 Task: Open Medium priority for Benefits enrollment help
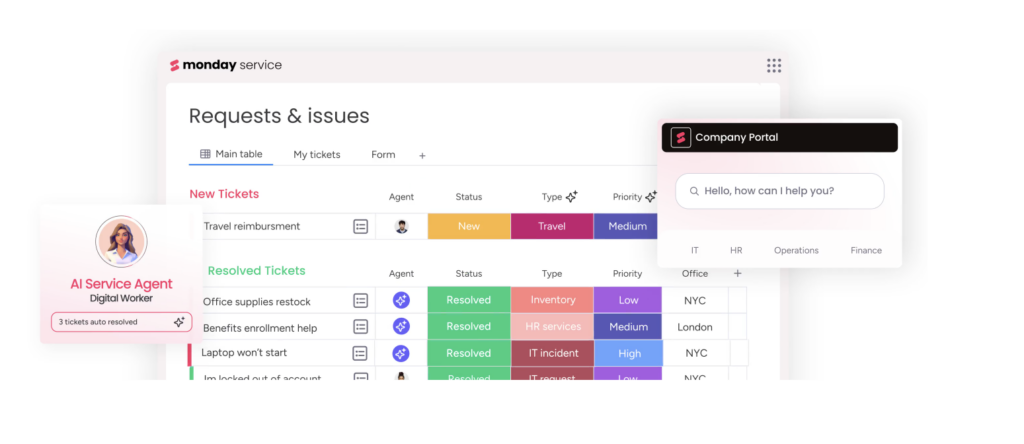(628, 326)
